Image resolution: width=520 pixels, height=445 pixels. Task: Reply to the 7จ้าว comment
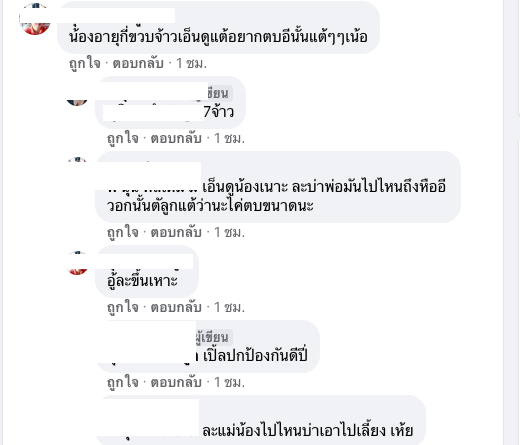(176, 138)
